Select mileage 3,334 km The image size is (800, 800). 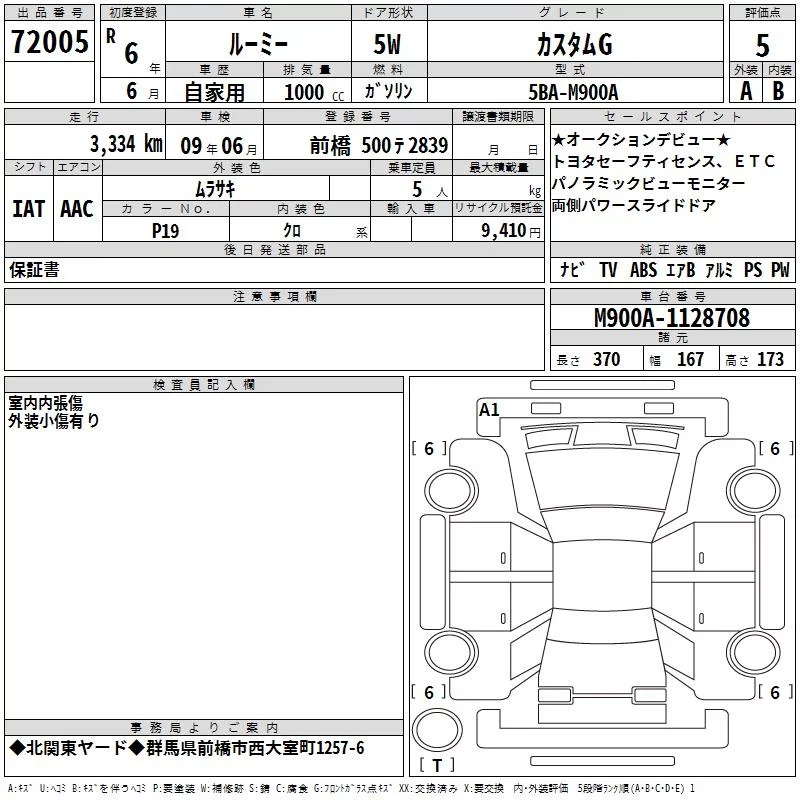coord(126,144)
